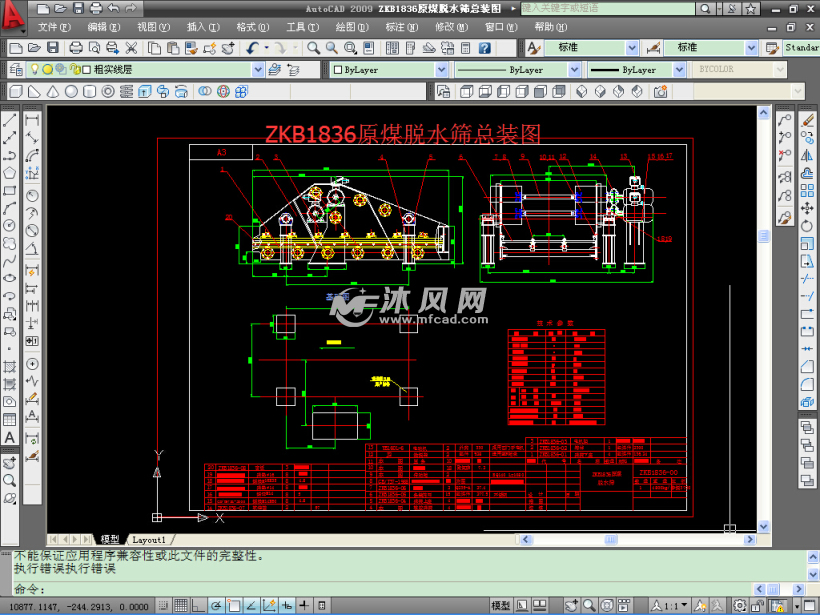This screenshot has height=615, width=820.
Task: Expand the ByLayer color dropdown
Action: click(440, 69)
